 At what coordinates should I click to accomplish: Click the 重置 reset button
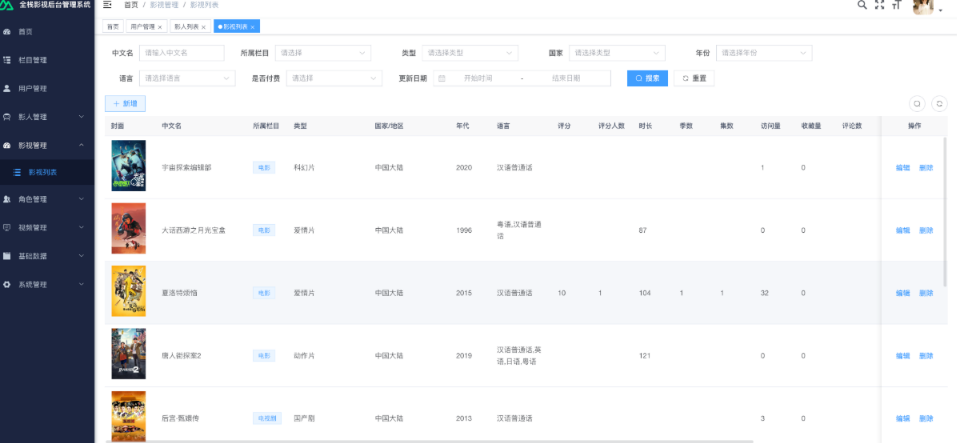(694, 78)
